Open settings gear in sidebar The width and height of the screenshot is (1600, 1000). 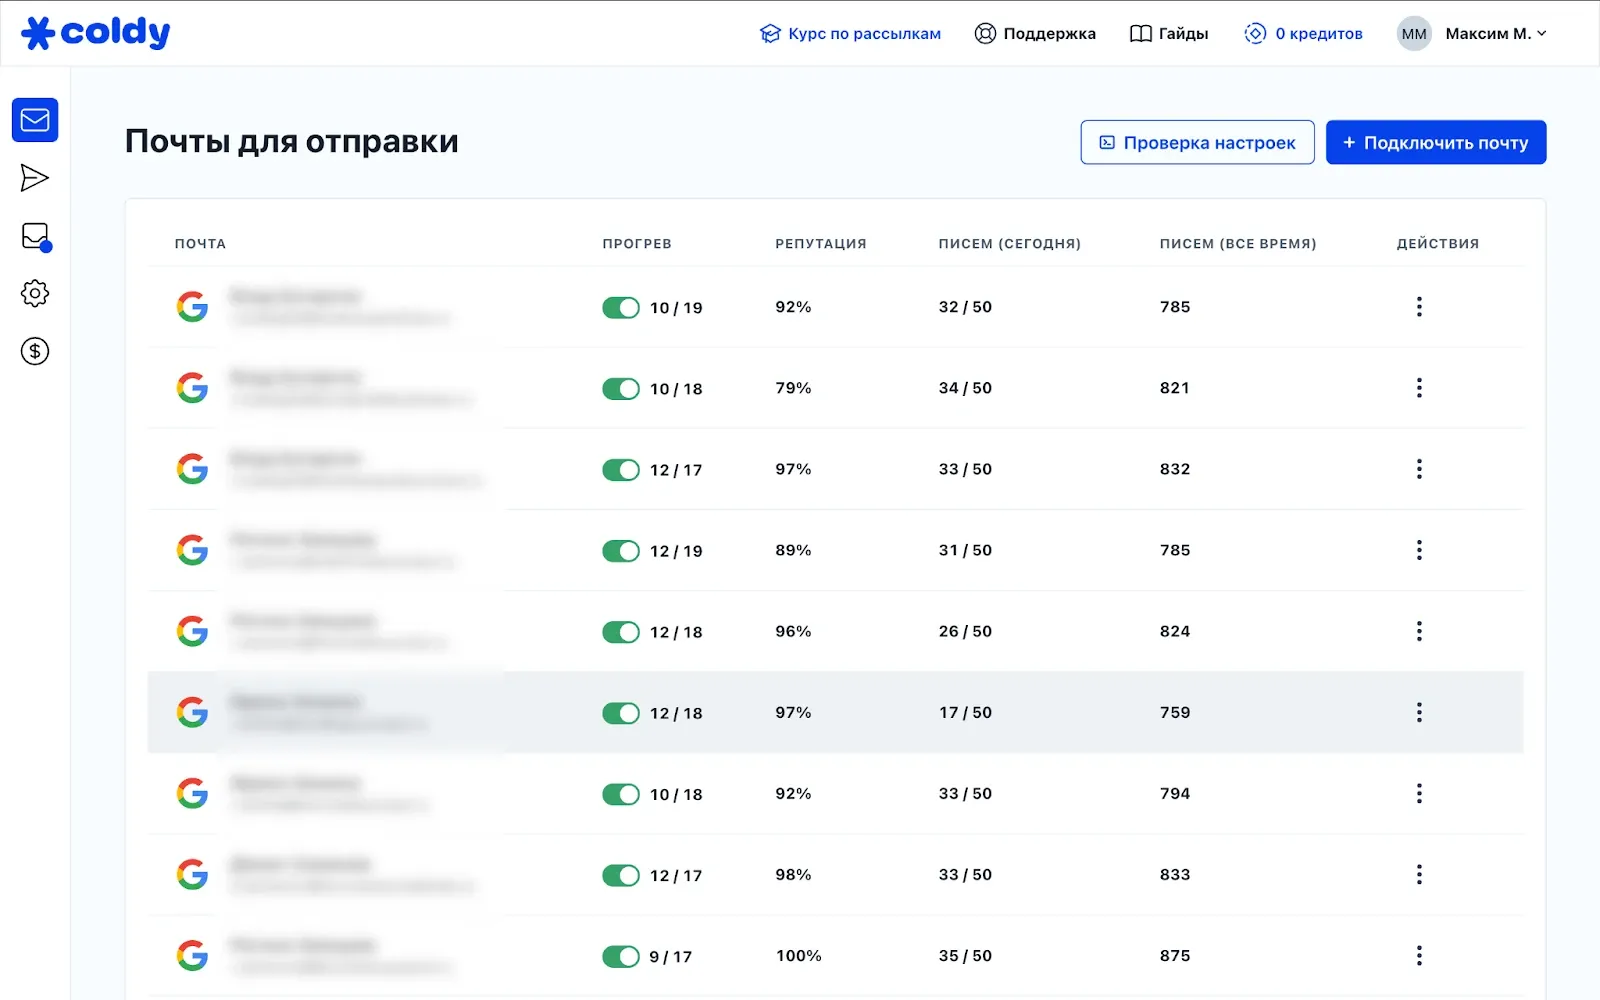click(x=35, y=294)
